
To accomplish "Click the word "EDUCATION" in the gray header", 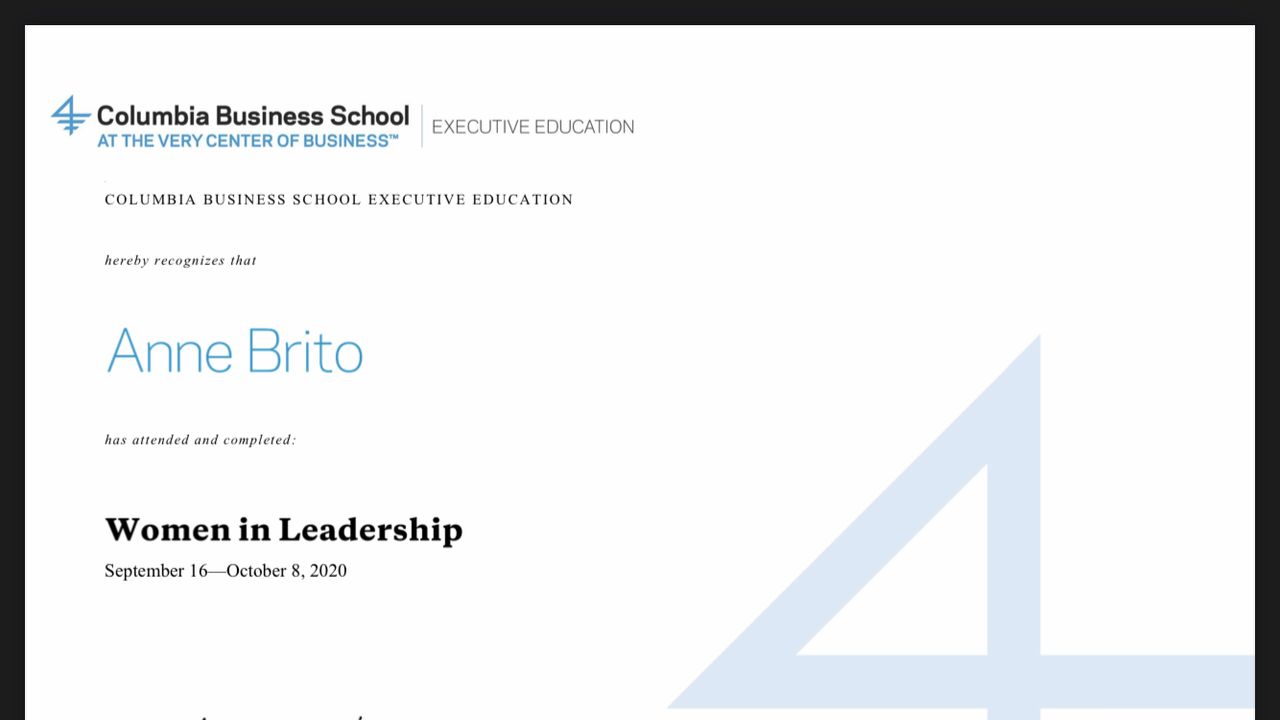I will [x=584, y=127].
